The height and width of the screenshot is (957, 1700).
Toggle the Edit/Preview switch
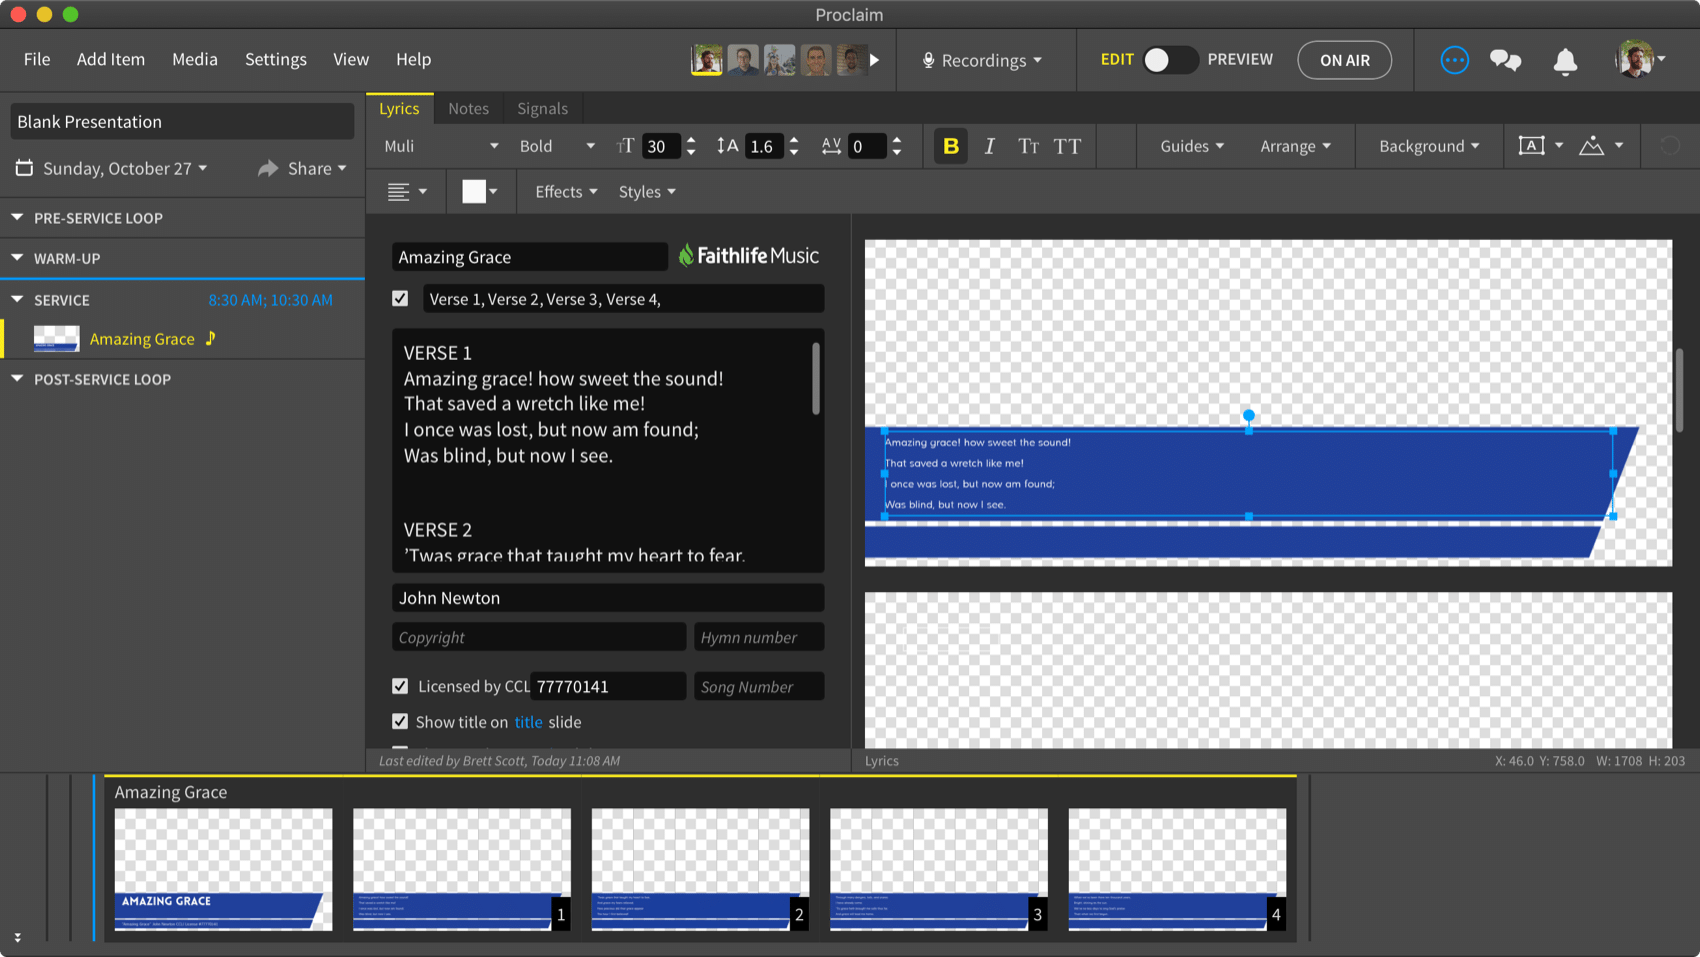1170,60
